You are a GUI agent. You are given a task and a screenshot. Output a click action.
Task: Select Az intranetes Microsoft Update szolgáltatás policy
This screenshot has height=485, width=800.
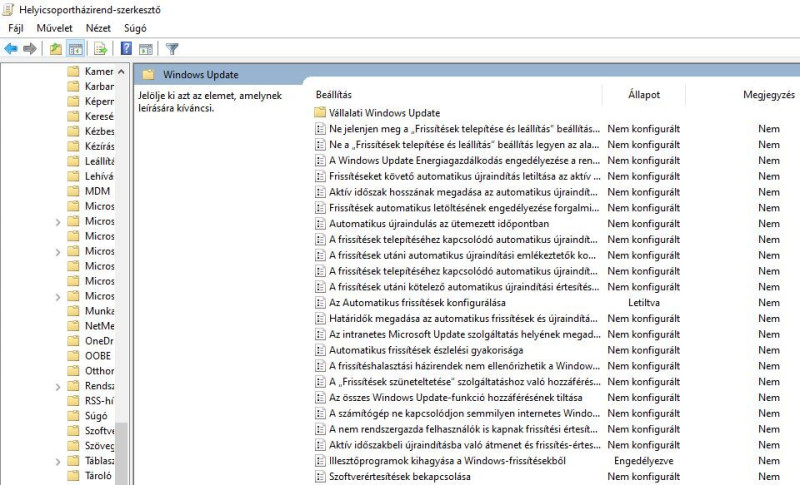[464, 334]
